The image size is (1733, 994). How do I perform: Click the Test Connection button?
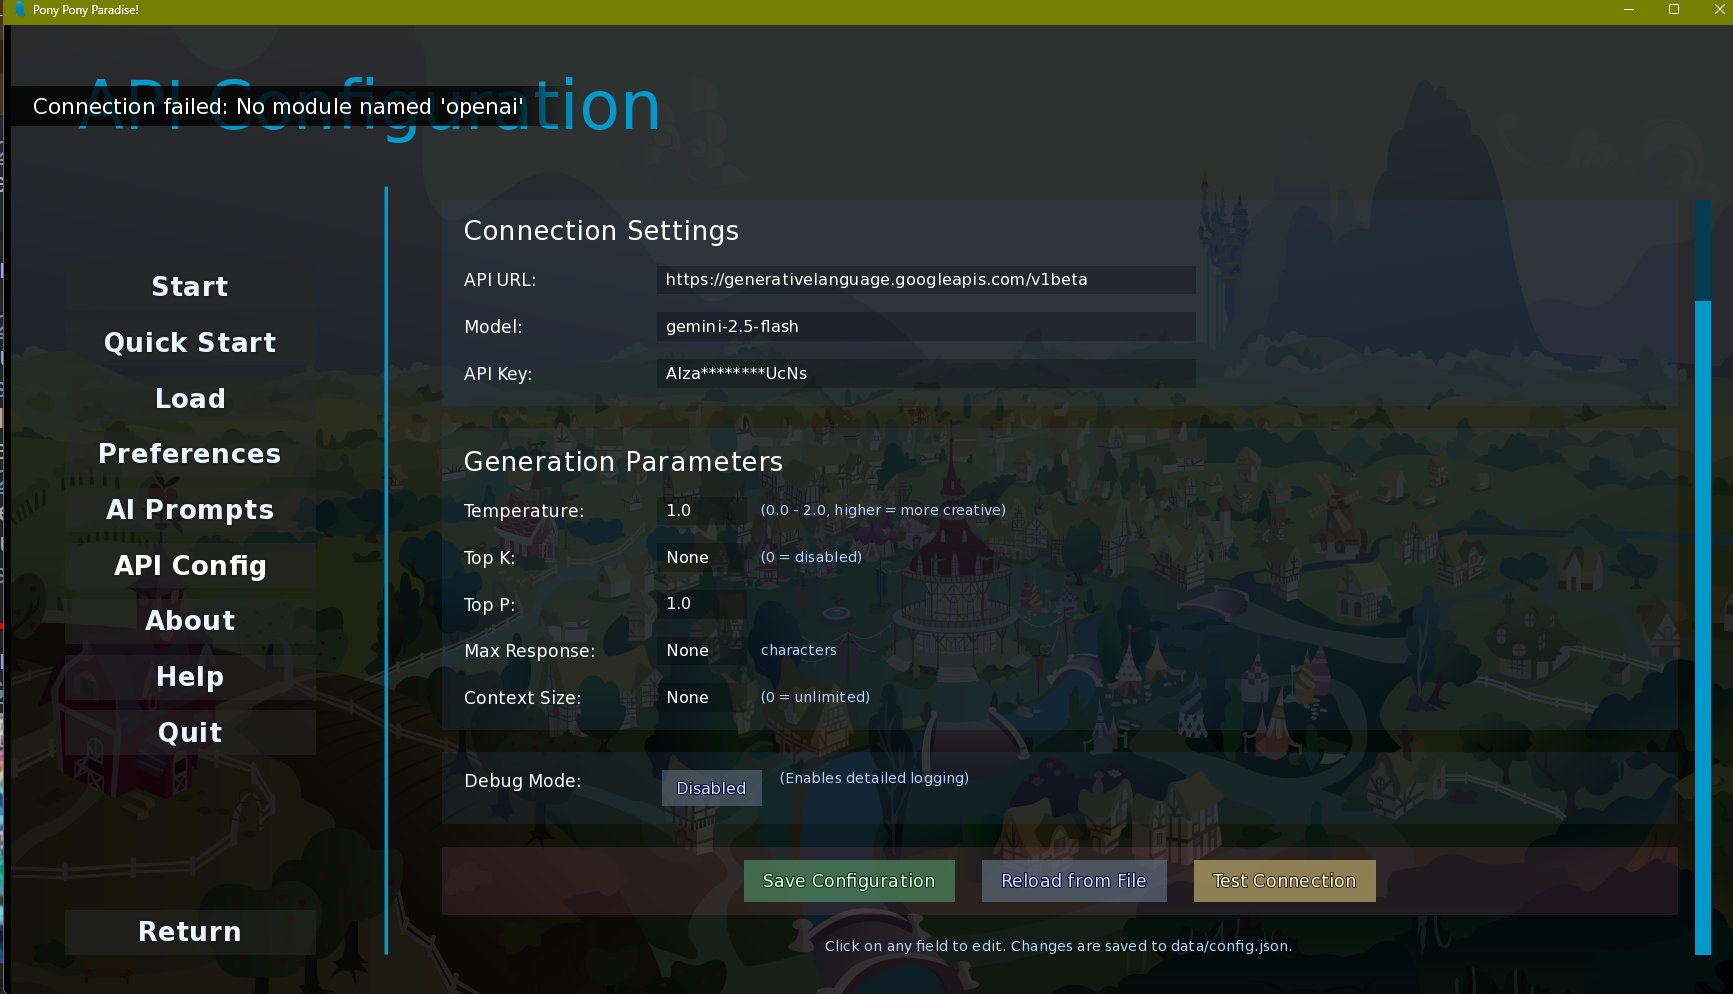(x=1284, y=881)
